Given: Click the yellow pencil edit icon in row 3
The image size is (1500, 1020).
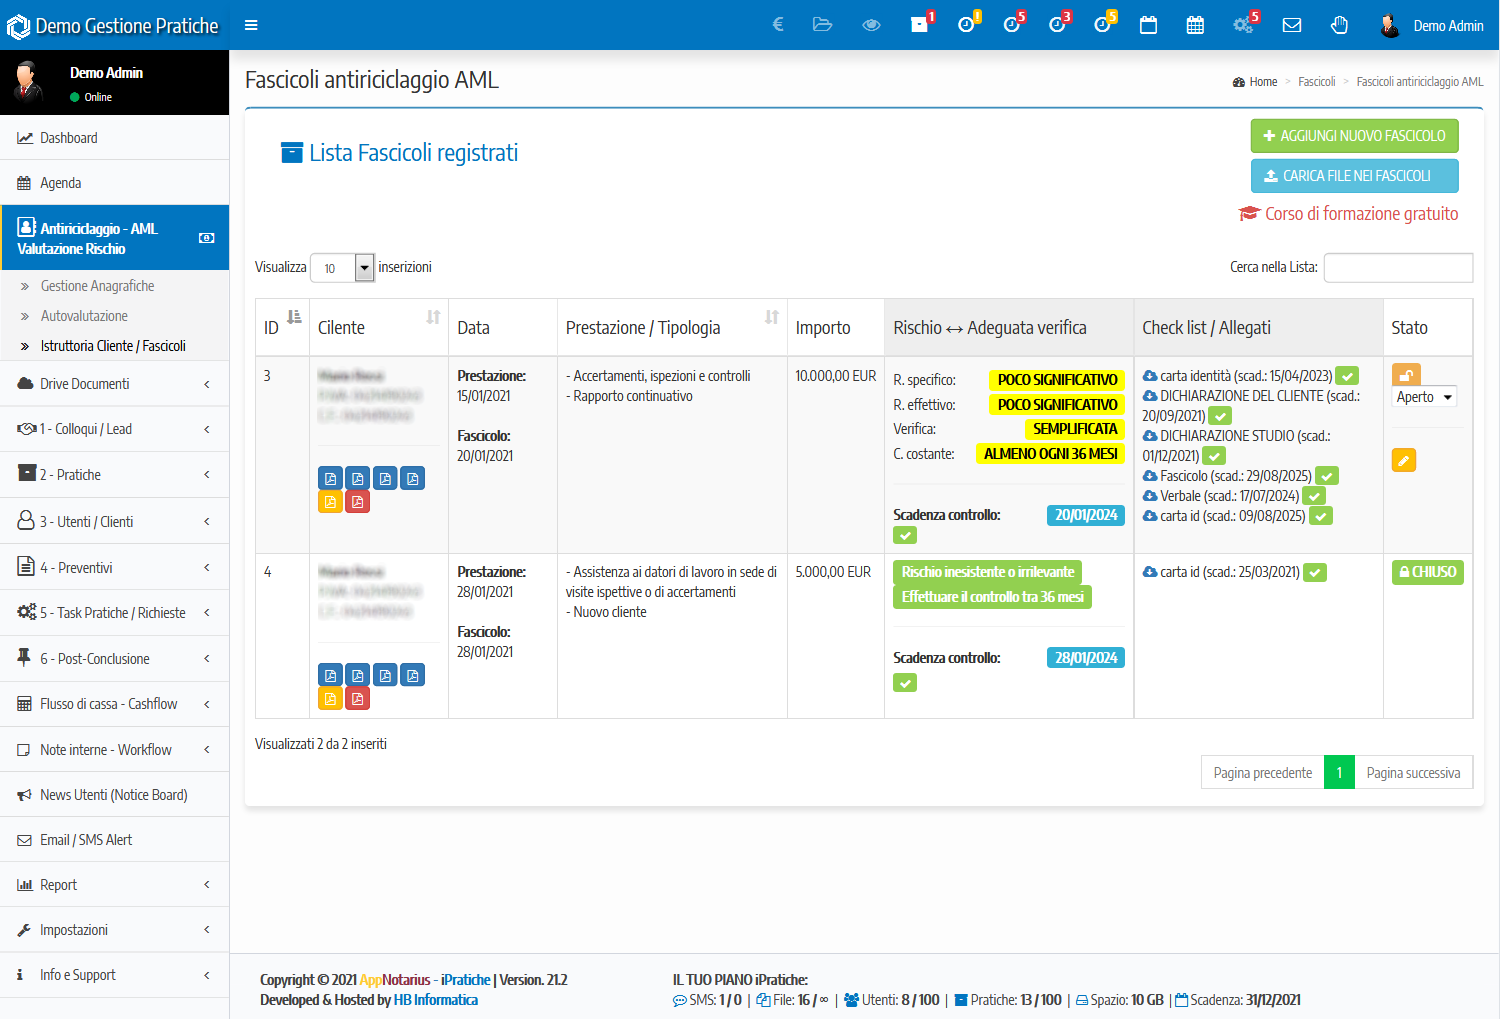Looking at the screenshot, I should pyautogui.click(x=1404, y=460).
